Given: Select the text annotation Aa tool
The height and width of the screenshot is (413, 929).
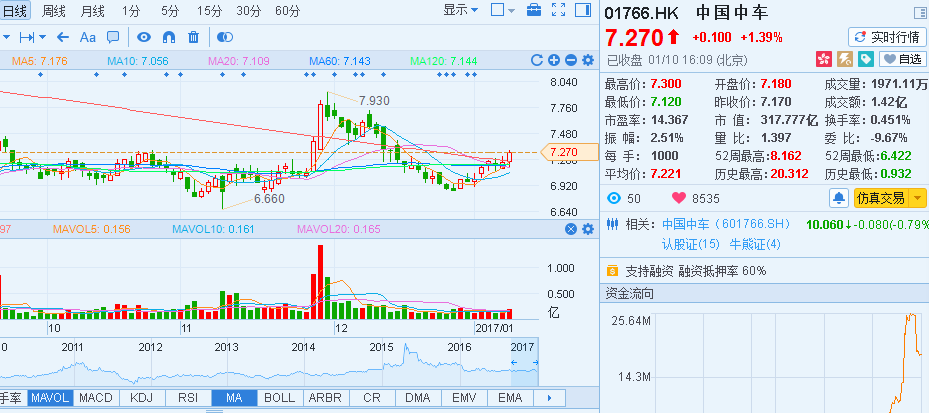Looking at the screenshot, I should click(x=88, y=37).
